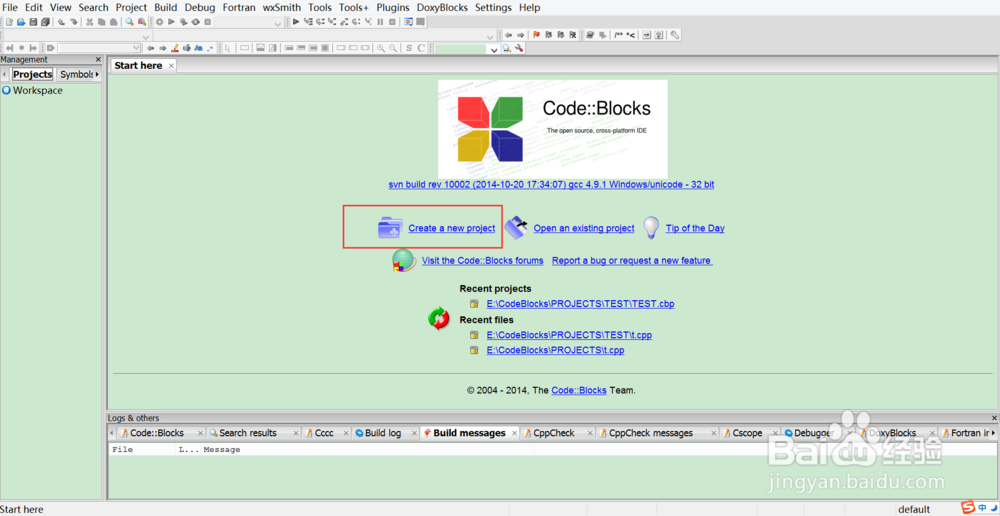1000x516 pixels.
Task: Click the Open file toolbar icon
Action: coord(20,22)
